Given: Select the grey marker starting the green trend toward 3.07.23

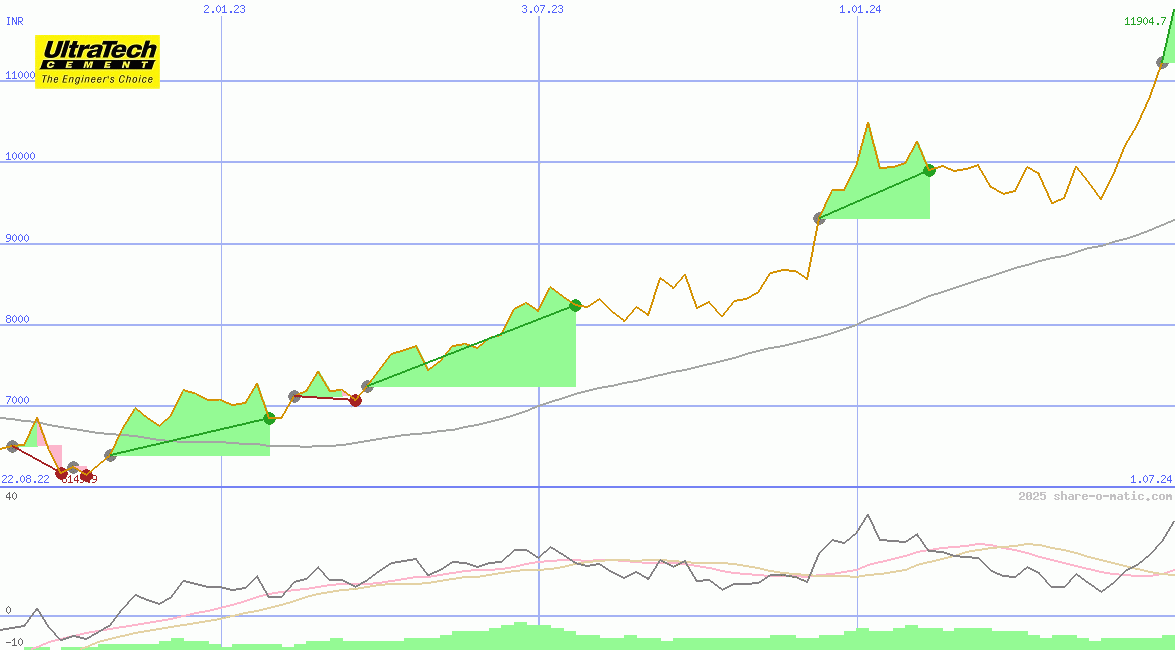Looking at the screenshot, I should pyautogui.click(x=367, y=387).
